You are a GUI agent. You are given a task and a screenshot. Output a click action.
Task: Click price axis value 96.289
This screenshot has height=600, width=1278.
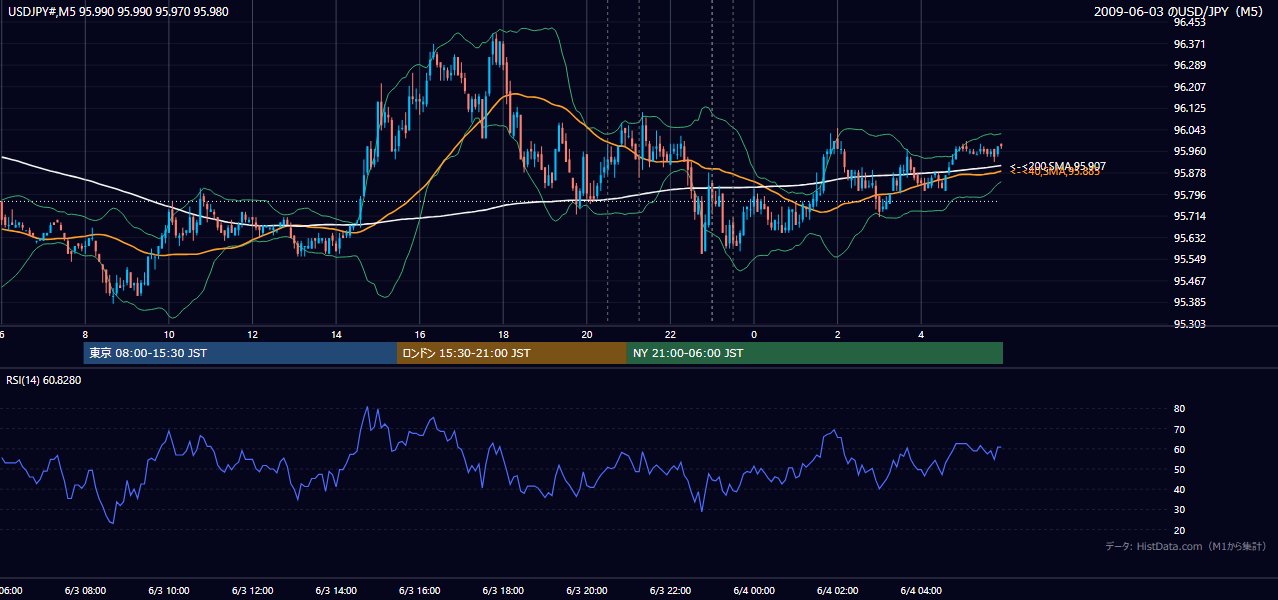(x=1189, y=65)
